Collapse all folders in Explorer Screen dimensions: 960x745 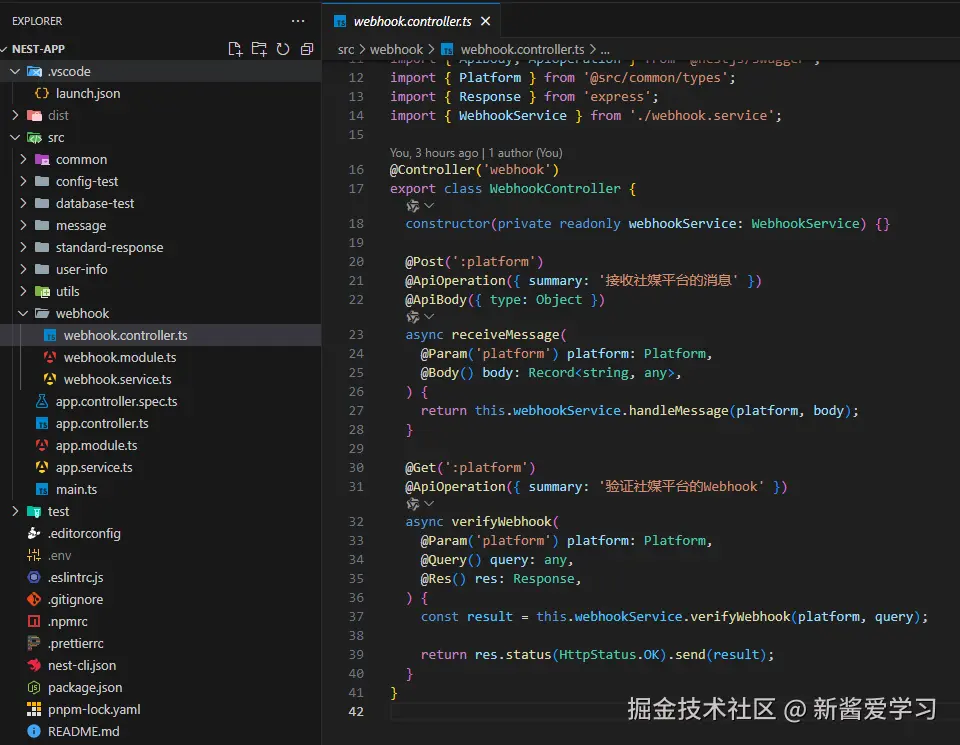point(307,49)
